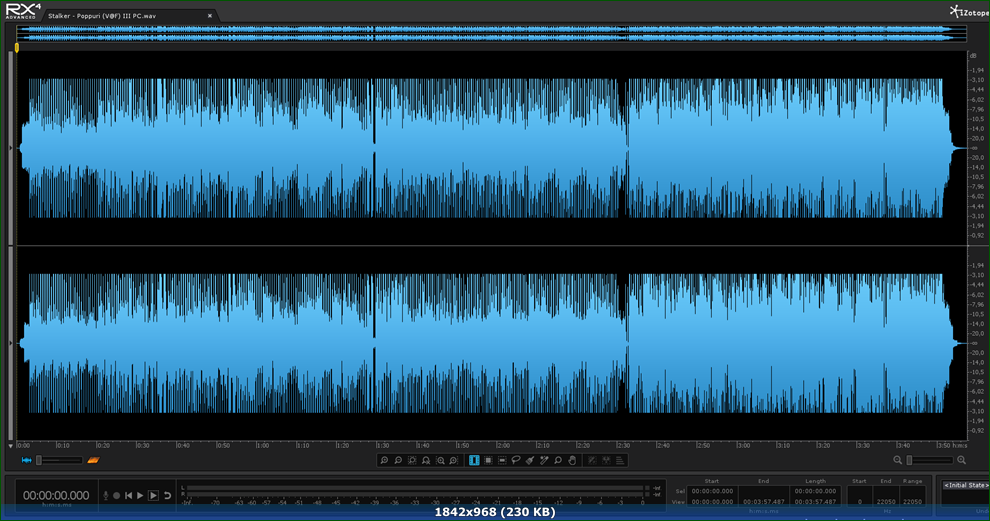Adjust the horizontal zoom slider
This screenshot has height=521, width=990.
929,460
